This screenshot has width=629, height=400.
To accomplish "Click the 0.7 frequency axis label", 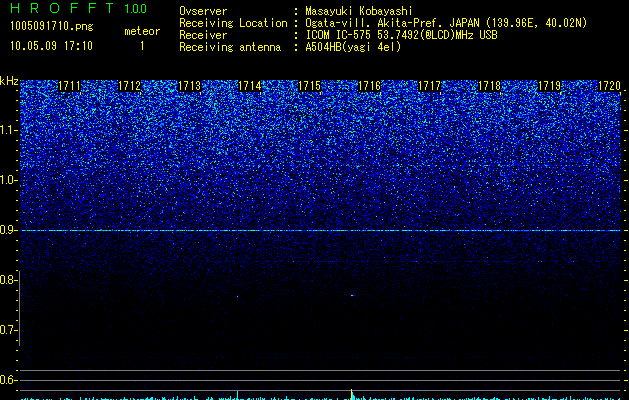I will (x=7, y=330).
